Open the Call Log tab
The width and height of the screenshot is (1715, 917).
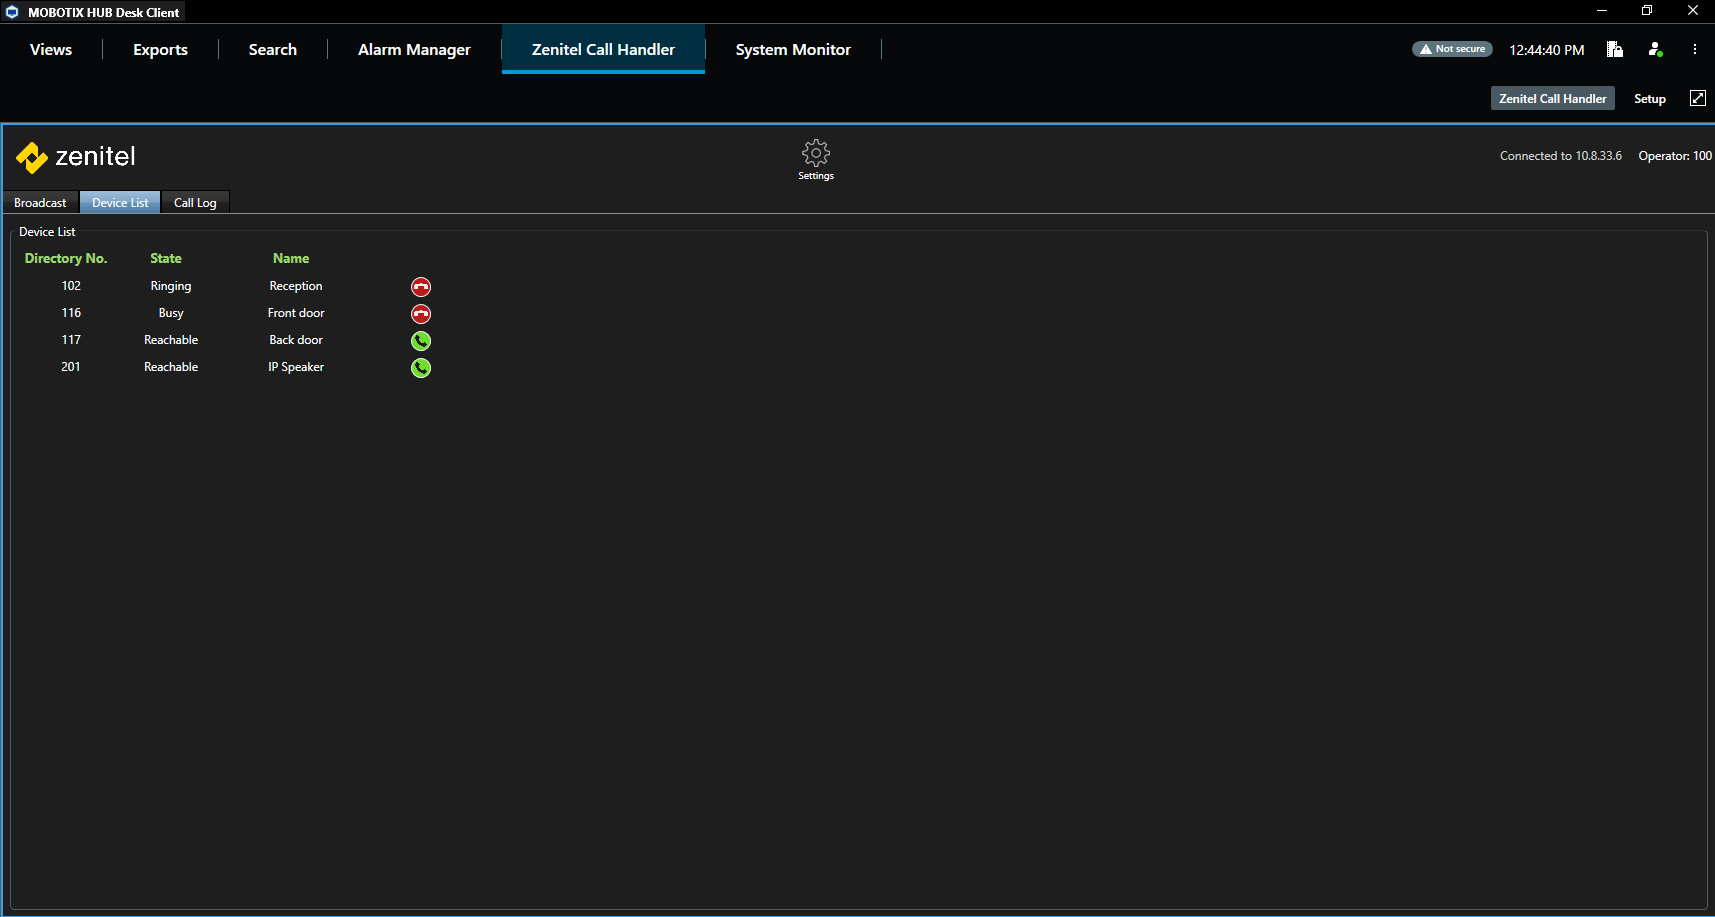[195, 202]
